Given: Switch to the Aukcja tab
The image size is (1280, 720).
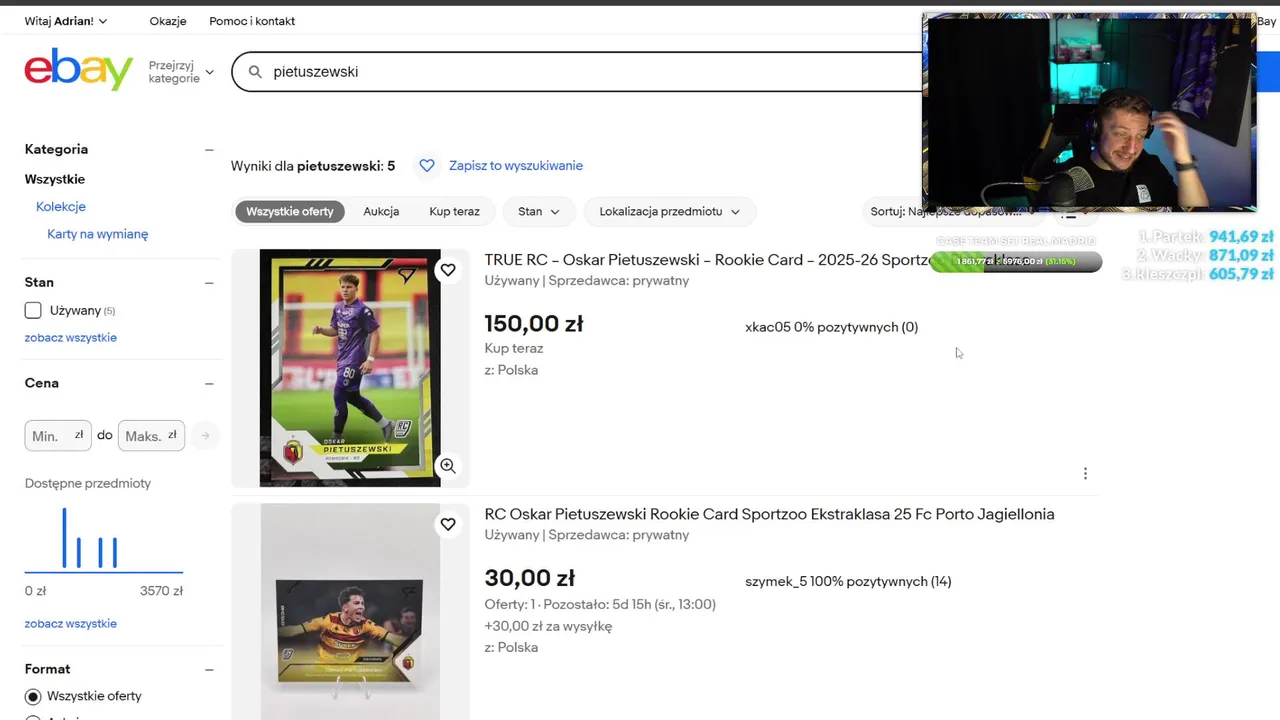Looking at the screenshot, I should [x=381, y=212].
